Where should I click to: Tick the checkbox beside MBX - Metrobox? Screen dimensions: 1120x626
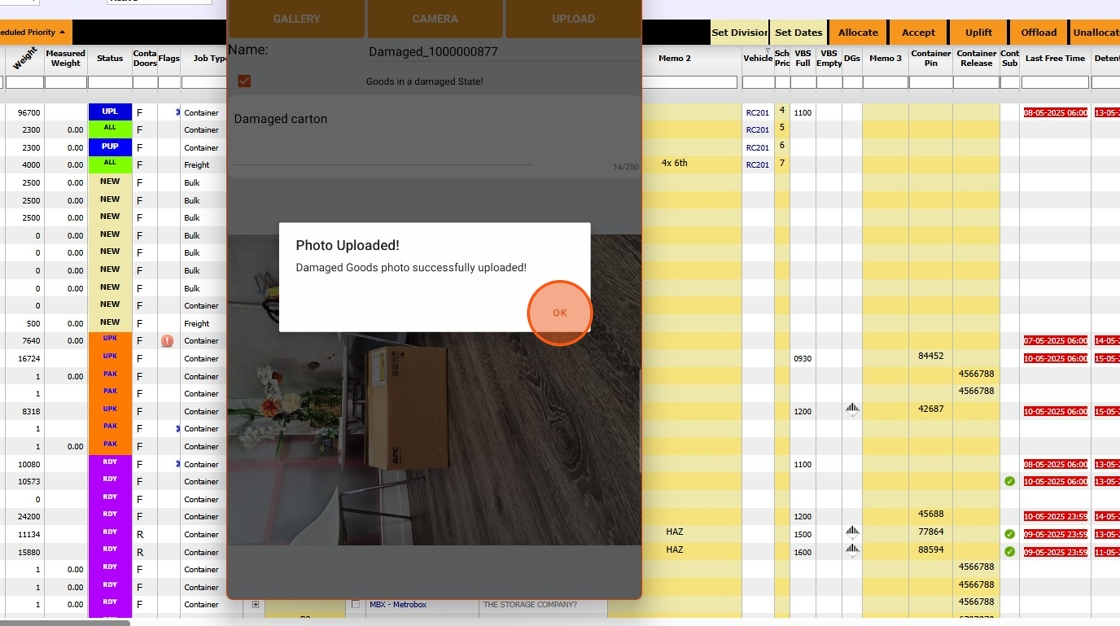355,604
